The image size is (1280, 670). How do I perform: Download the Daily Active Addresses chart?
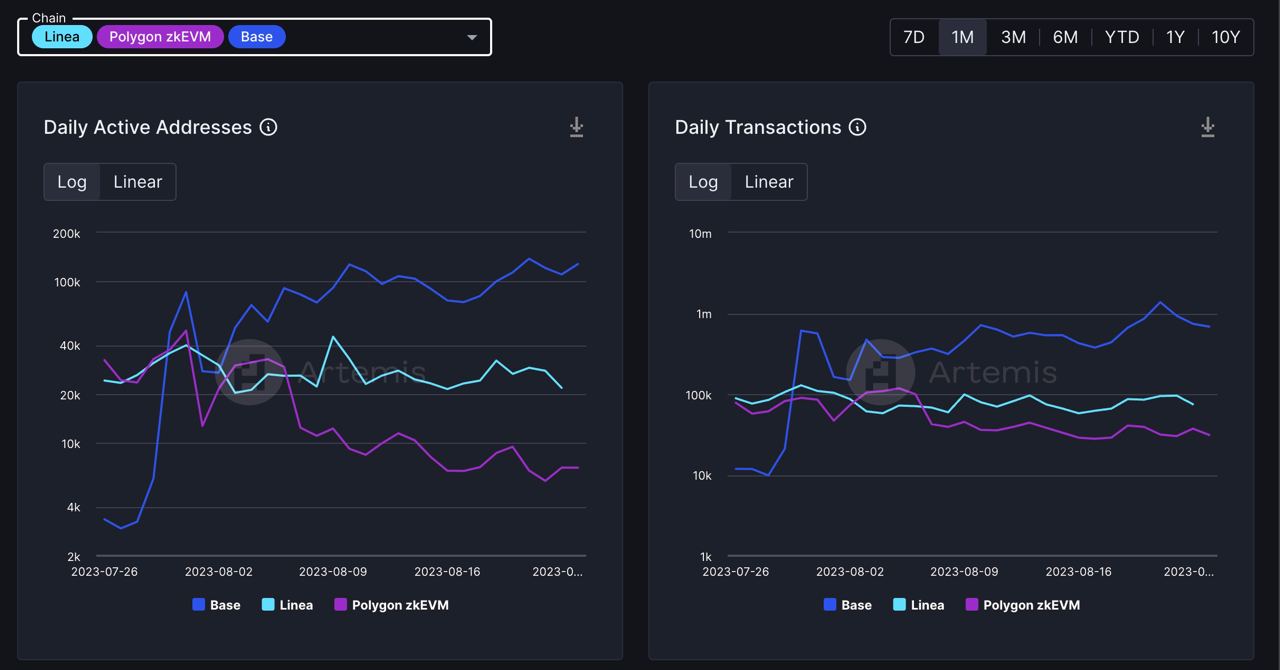[x=576, y=127]
